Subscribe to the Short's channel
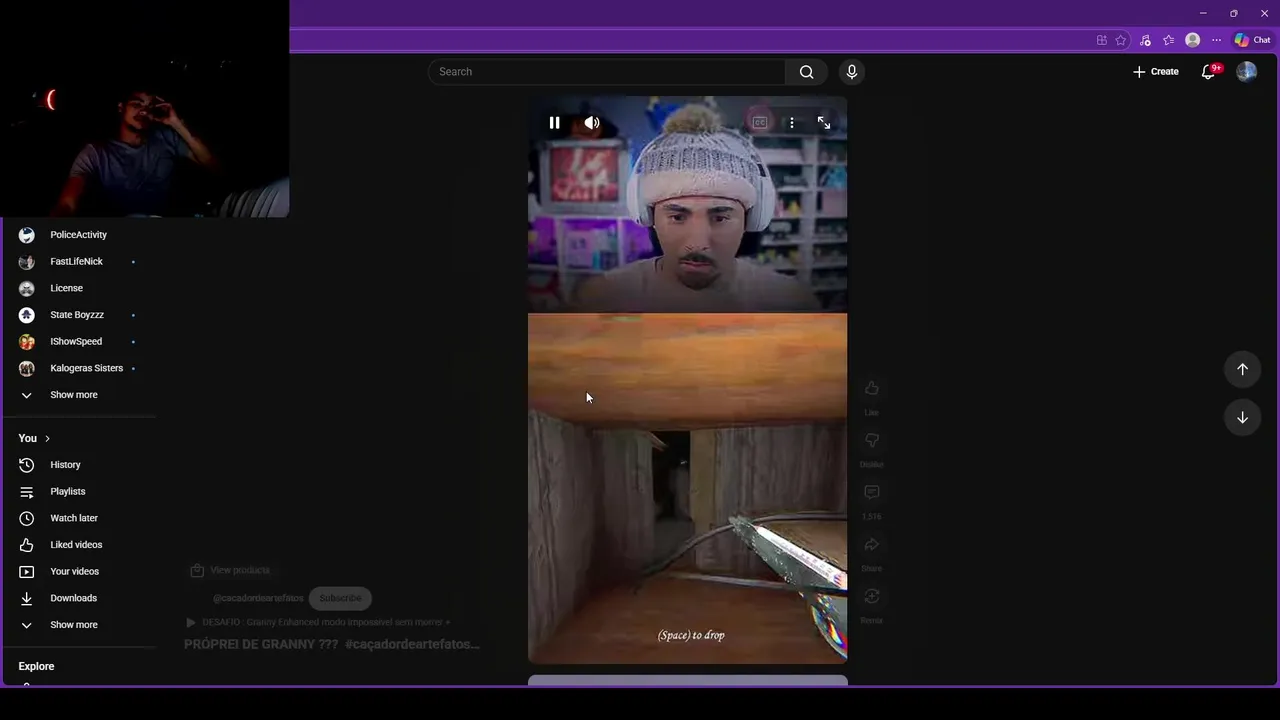 click(340, 598)
